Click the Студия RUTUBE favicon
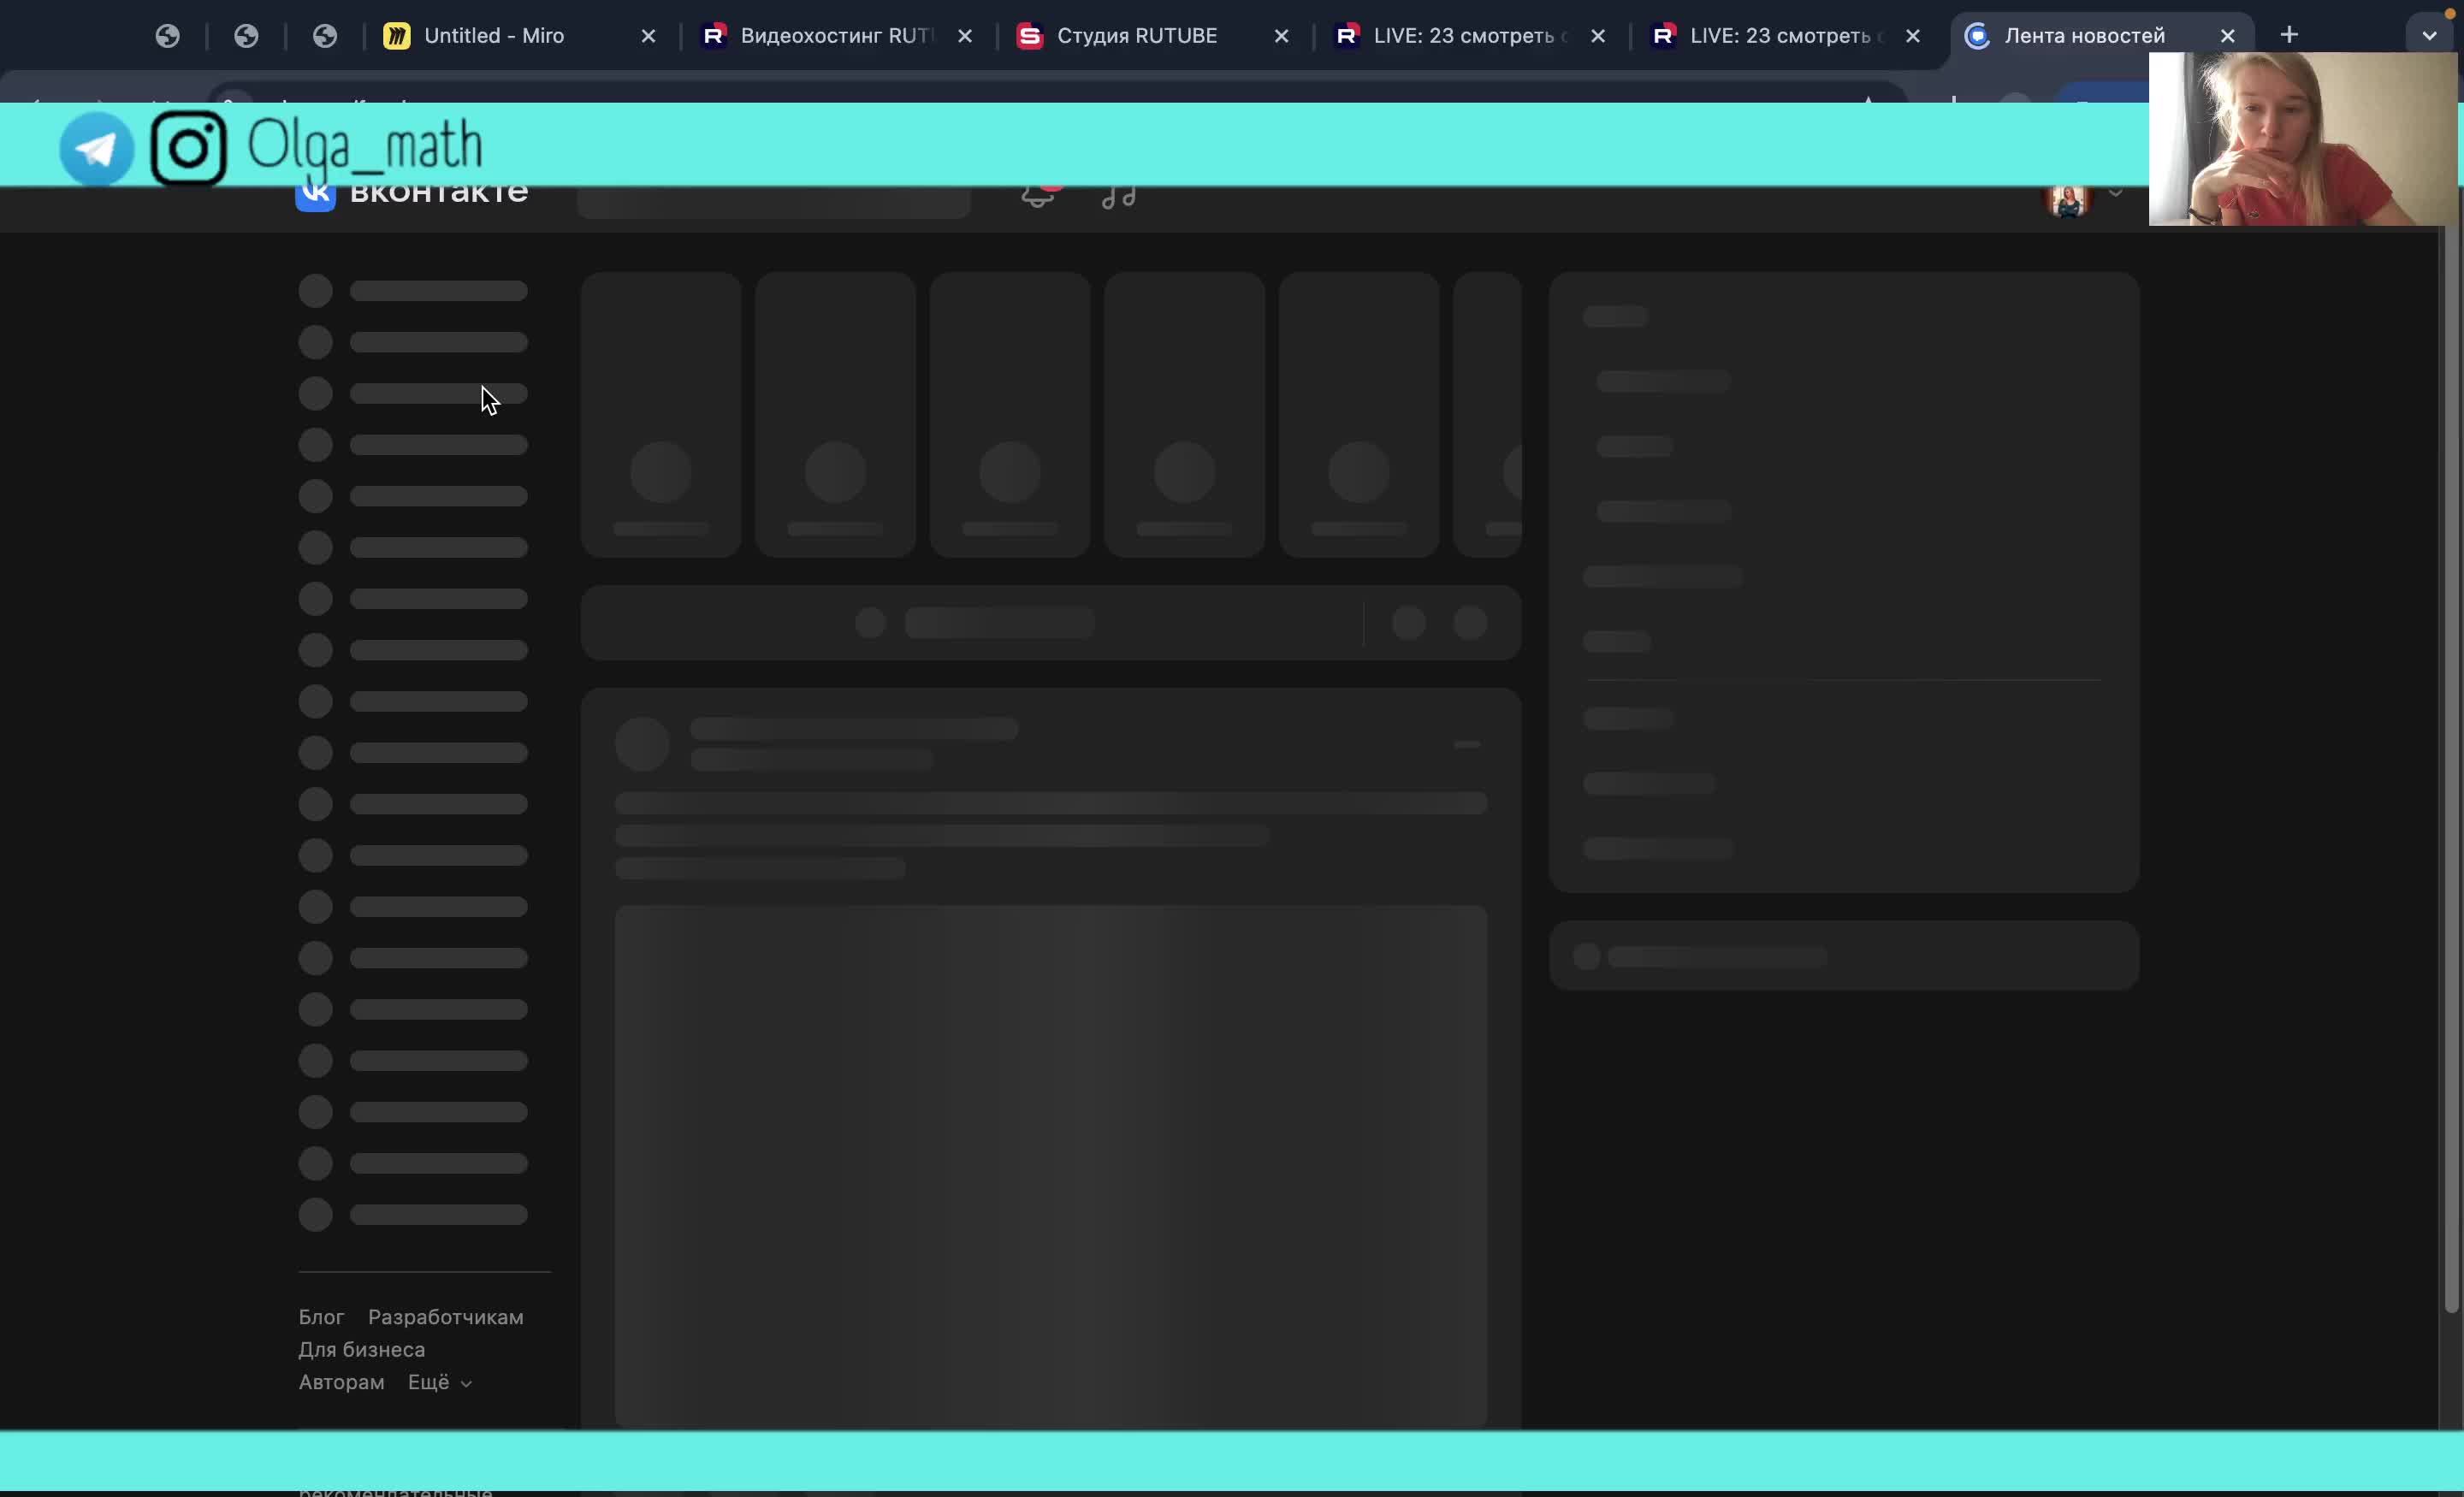This screenshot has width=2464, height=1497. click(1030, 36)
